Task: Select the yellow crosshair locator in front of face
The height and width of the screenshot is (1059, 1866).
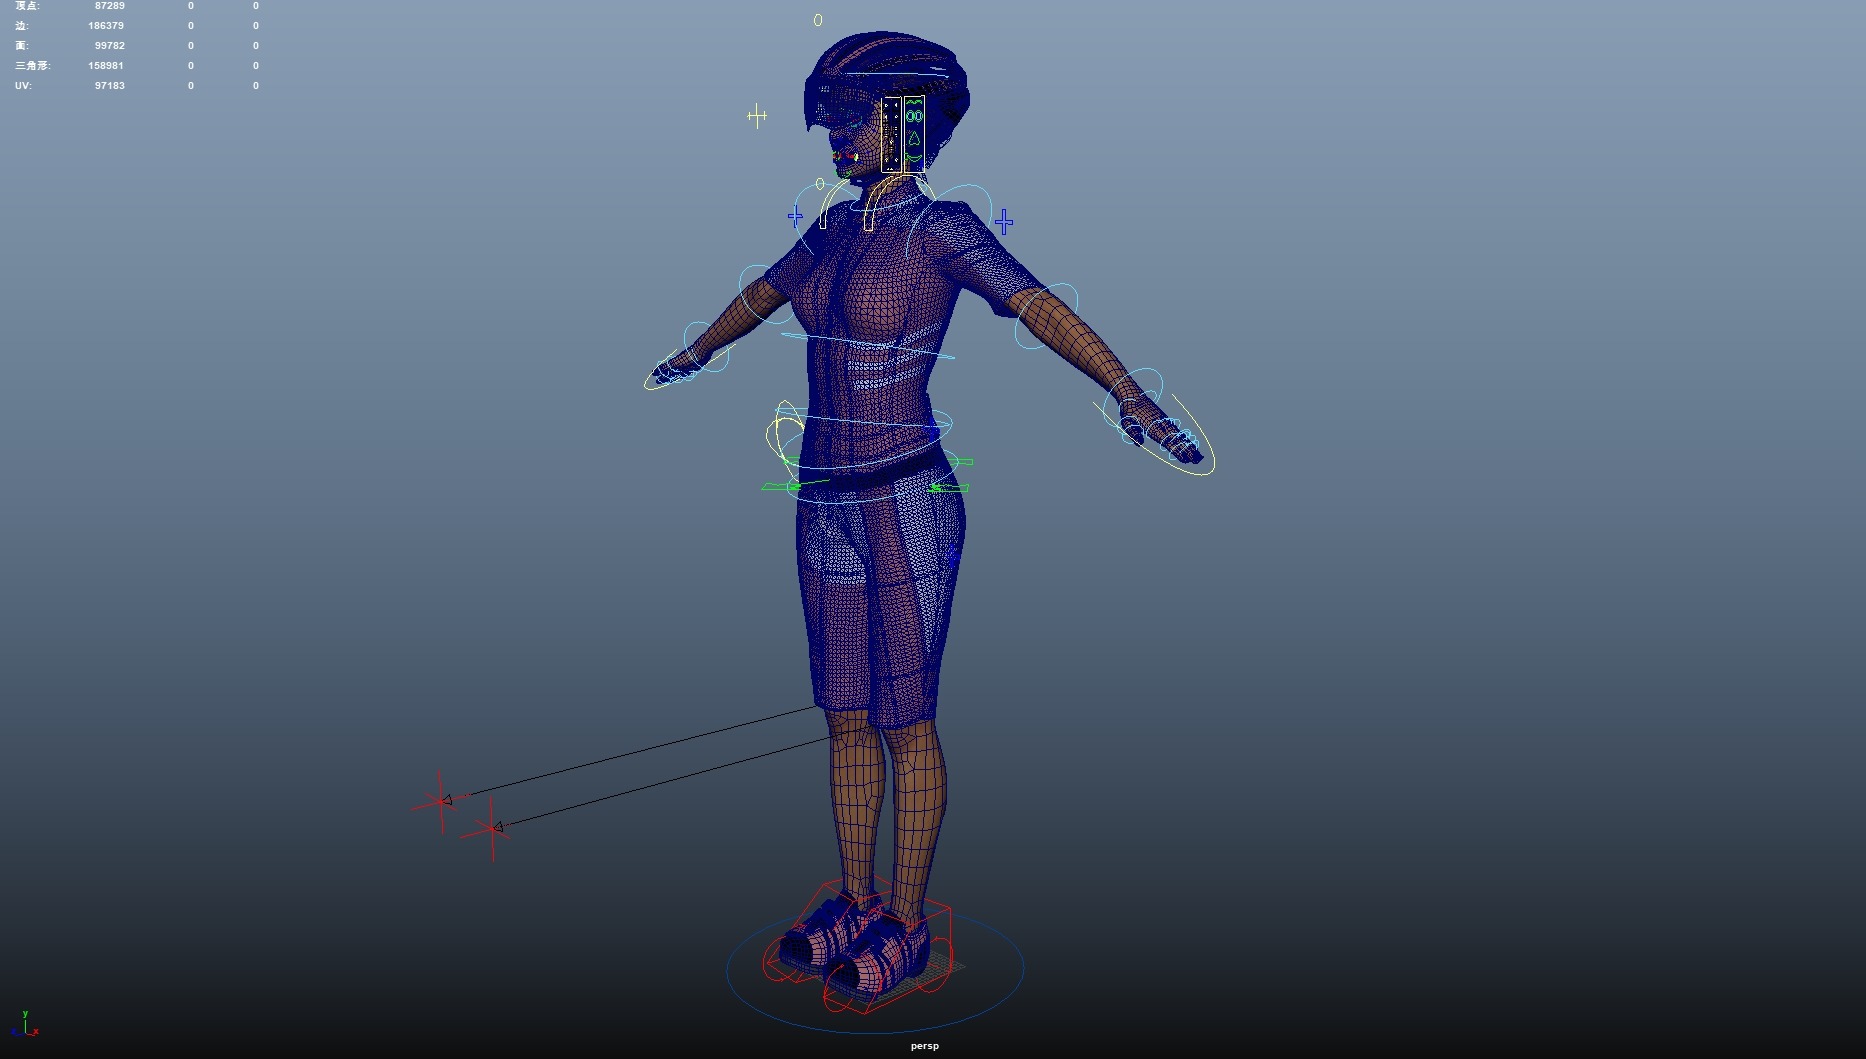Action: tap(757, 116)
